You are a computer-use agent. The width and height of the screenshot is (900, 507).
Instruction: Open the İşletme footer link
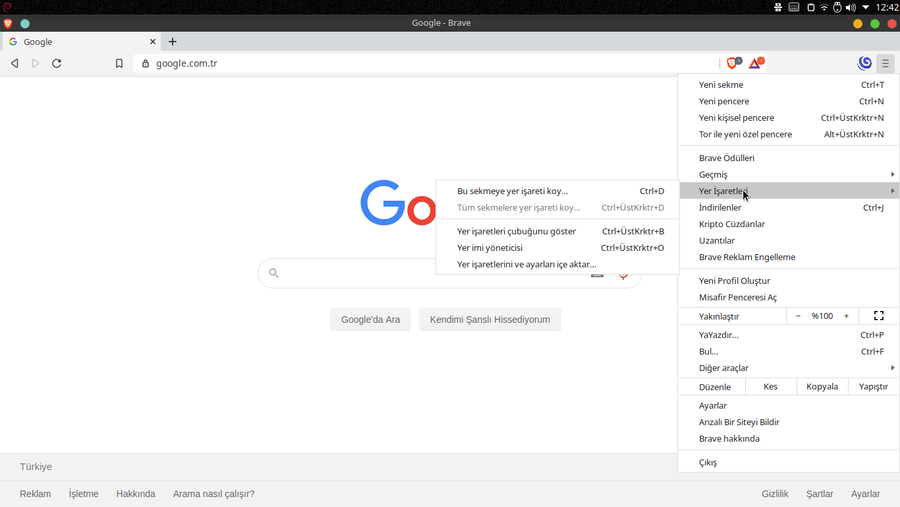click(x=83, y=494)
